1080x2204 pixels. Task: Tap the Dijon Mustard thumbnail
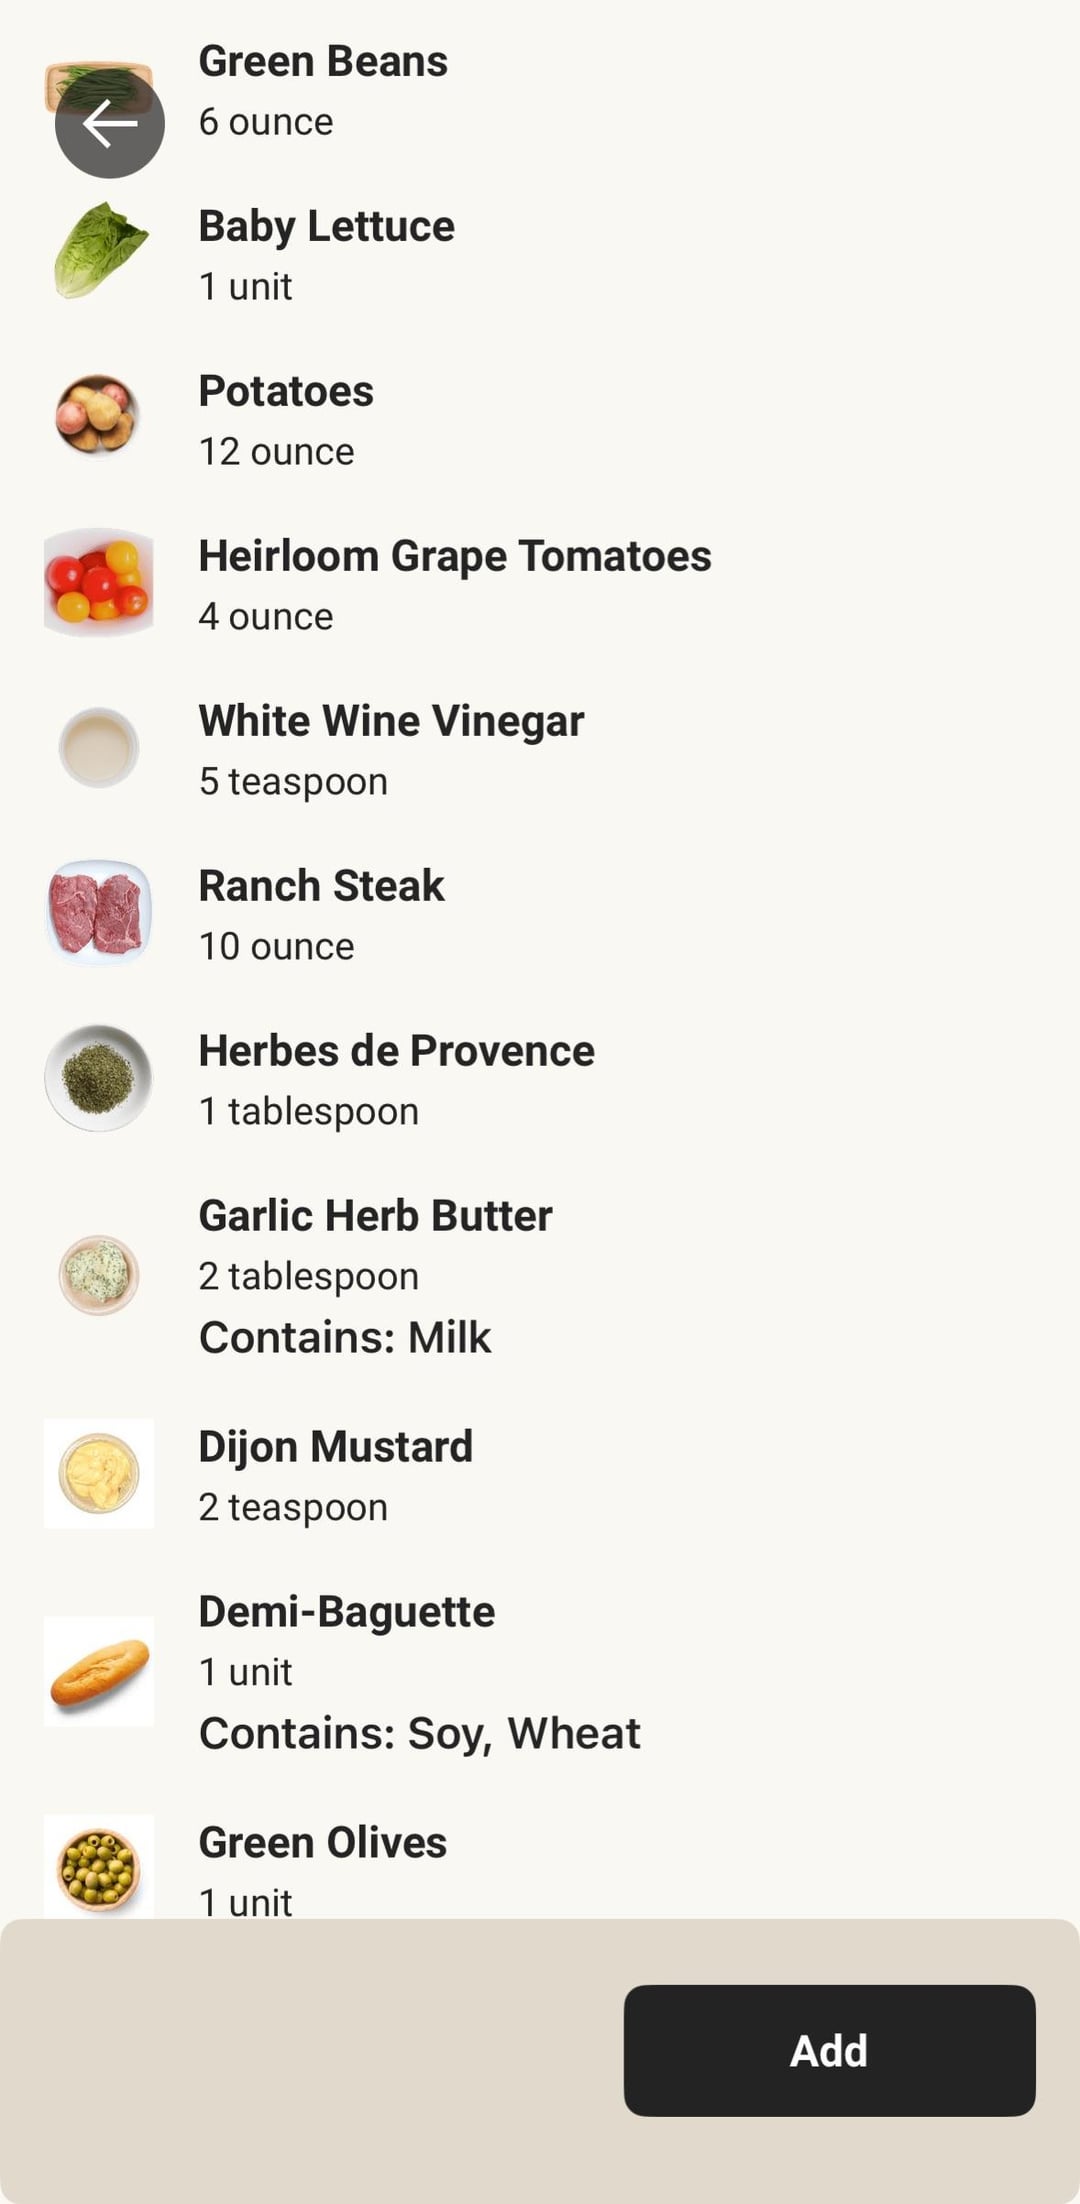[98, 1473]
